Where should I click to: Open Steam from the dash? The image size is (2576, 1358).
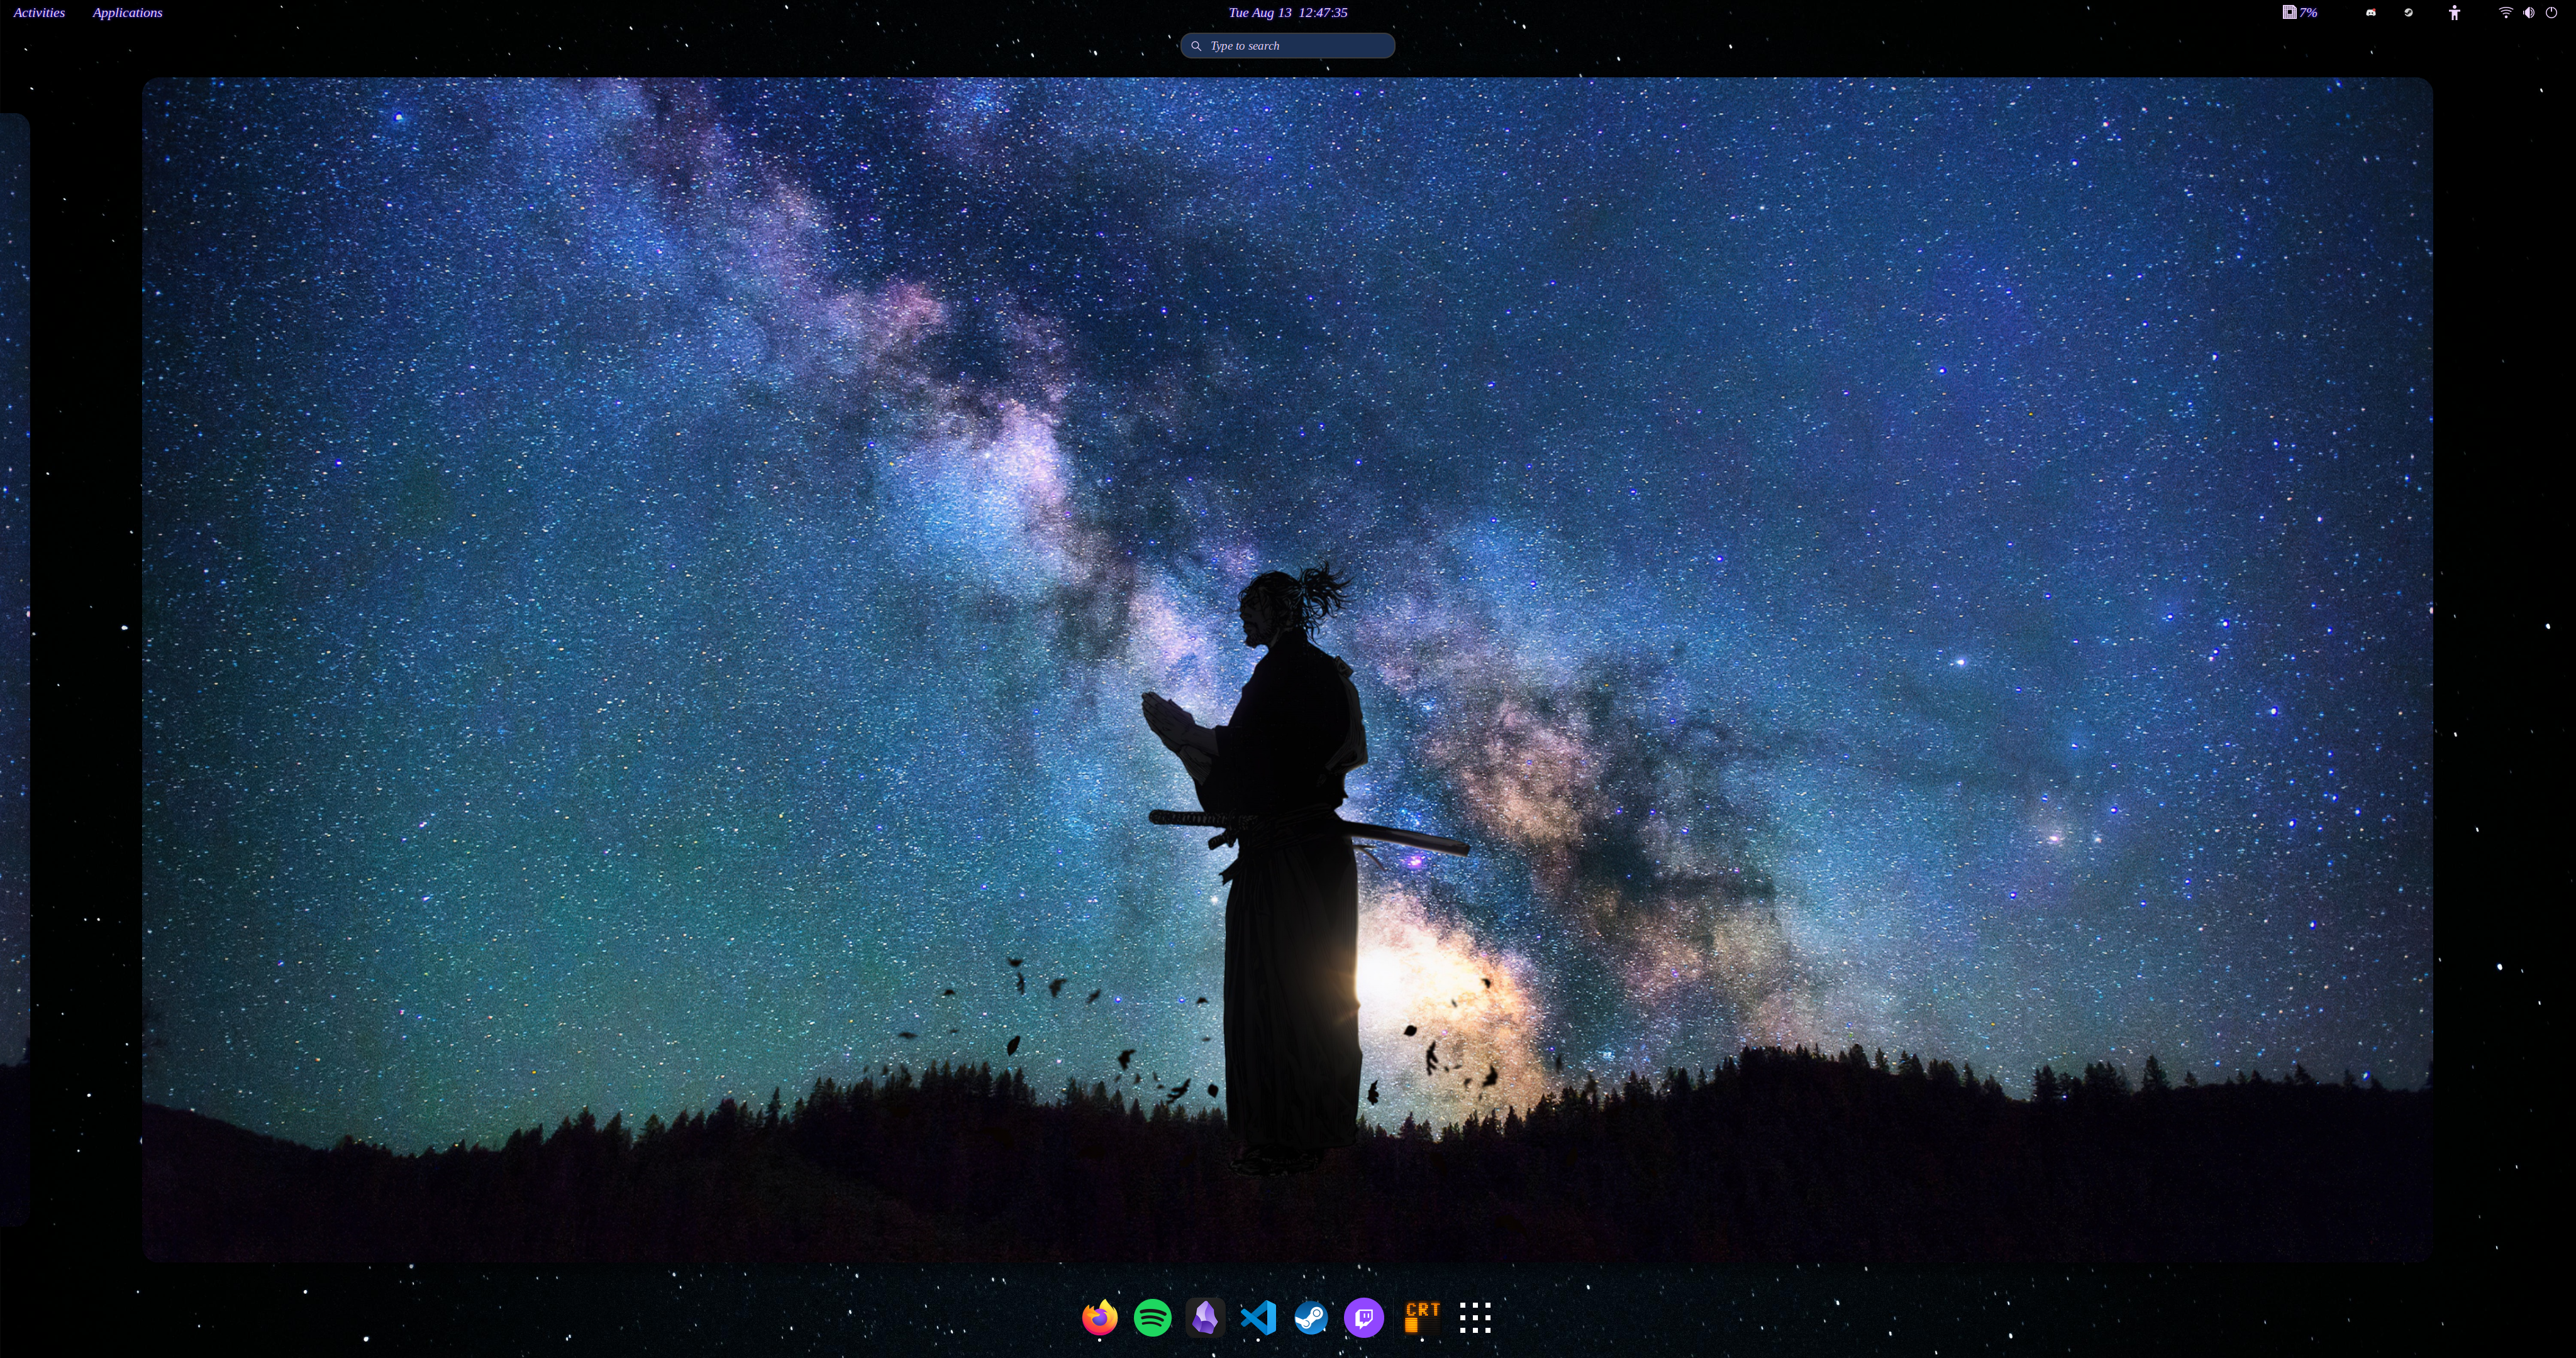tap(1311, 1317)
